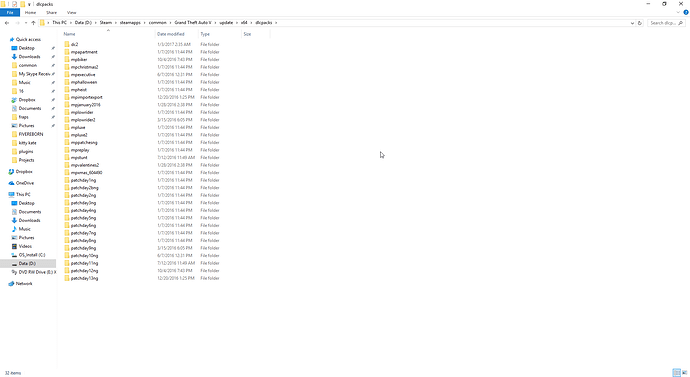Go up one folder level arrow
Screen dimensions: 690x377
click(x=33, y=23)
